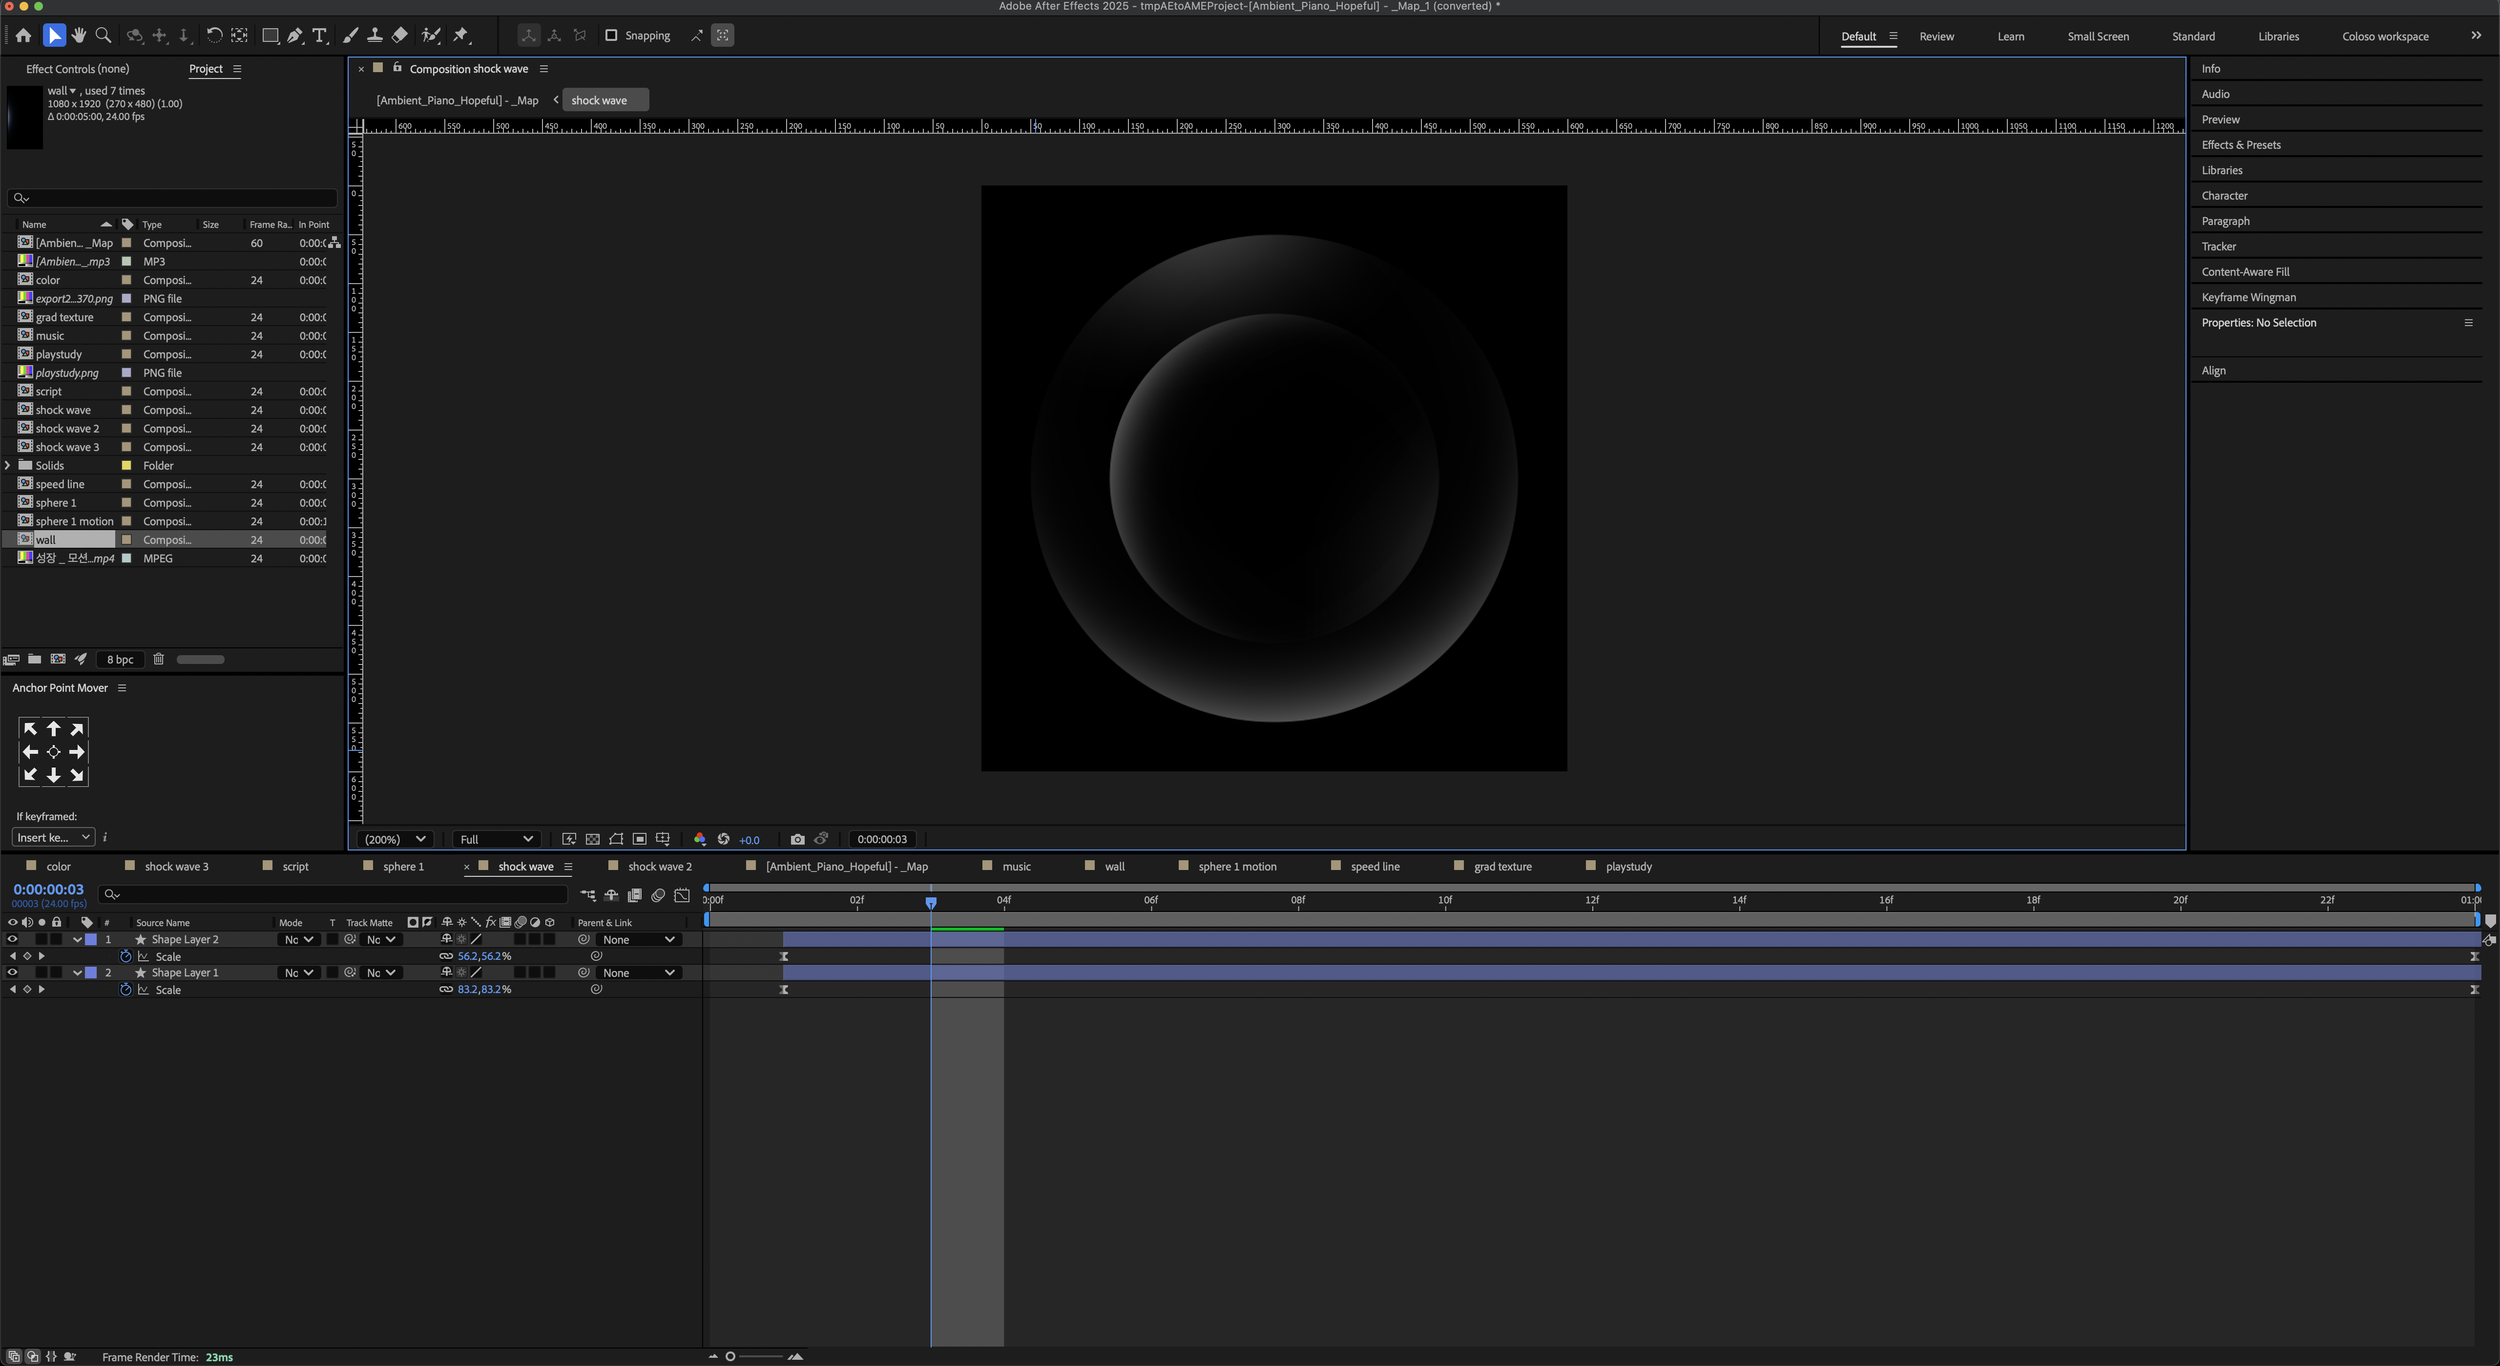The height and width of the screenshot is (1366, 2500).
Task: Switch to the shock wave 2 timeline tab
Action: click(x=659, y=866)
